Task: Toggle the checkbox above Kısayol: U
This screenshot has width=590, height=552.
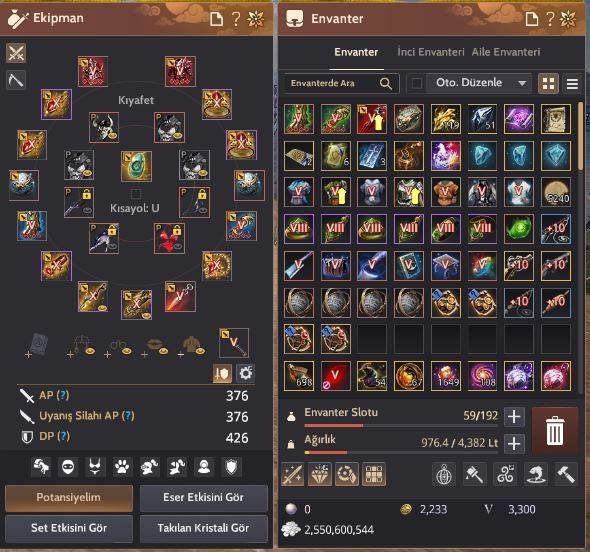Action: [x=136, y=194]
